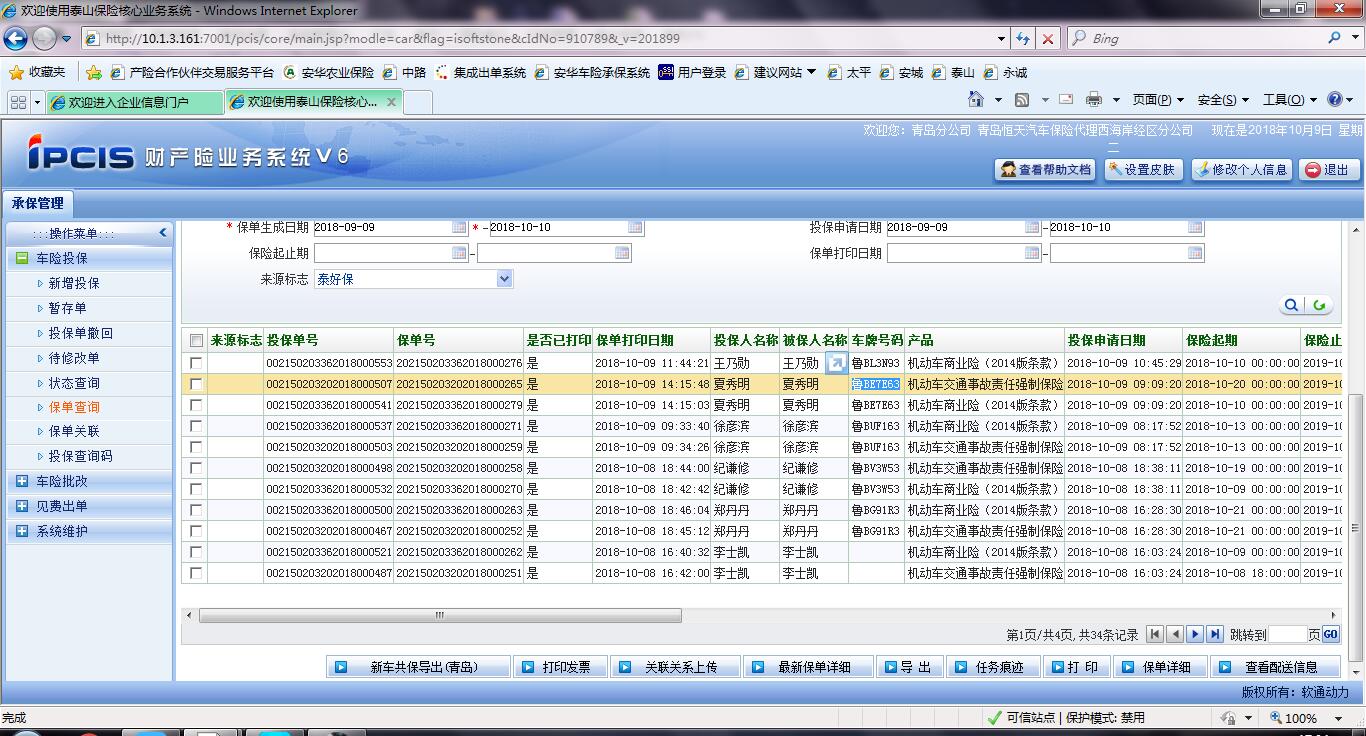Toggle the select-all checkbox in table header
Image resolution: width=1366 pixels, height=736 pixels.
click(196, 341)
